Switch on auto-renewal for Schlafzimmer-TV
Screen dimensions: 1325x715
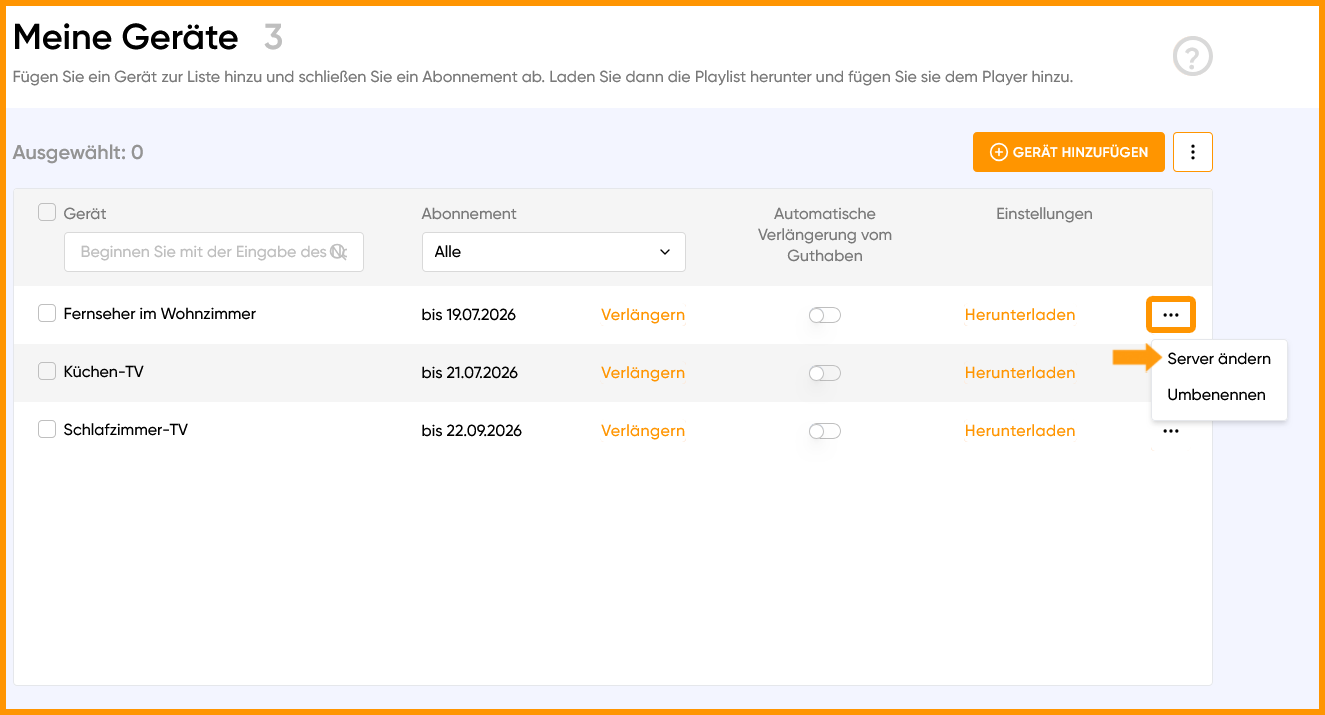[x=825, y=431]
